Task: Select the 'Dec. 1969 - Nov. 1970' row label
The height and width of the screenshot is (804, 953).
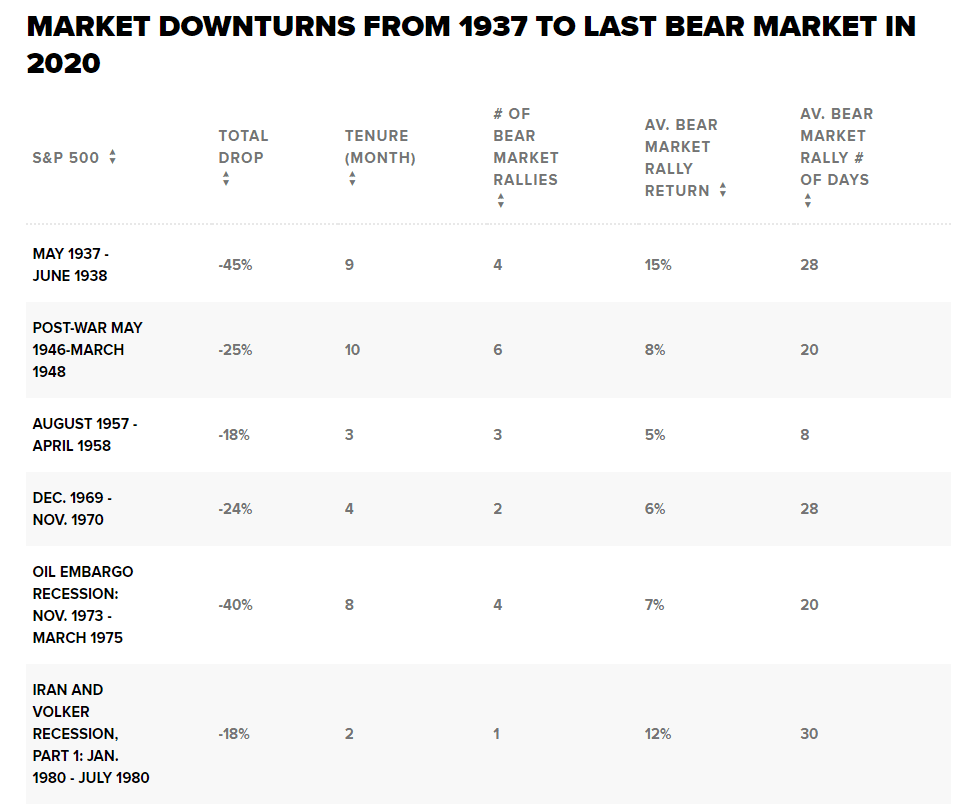Action: coord(73,509)
